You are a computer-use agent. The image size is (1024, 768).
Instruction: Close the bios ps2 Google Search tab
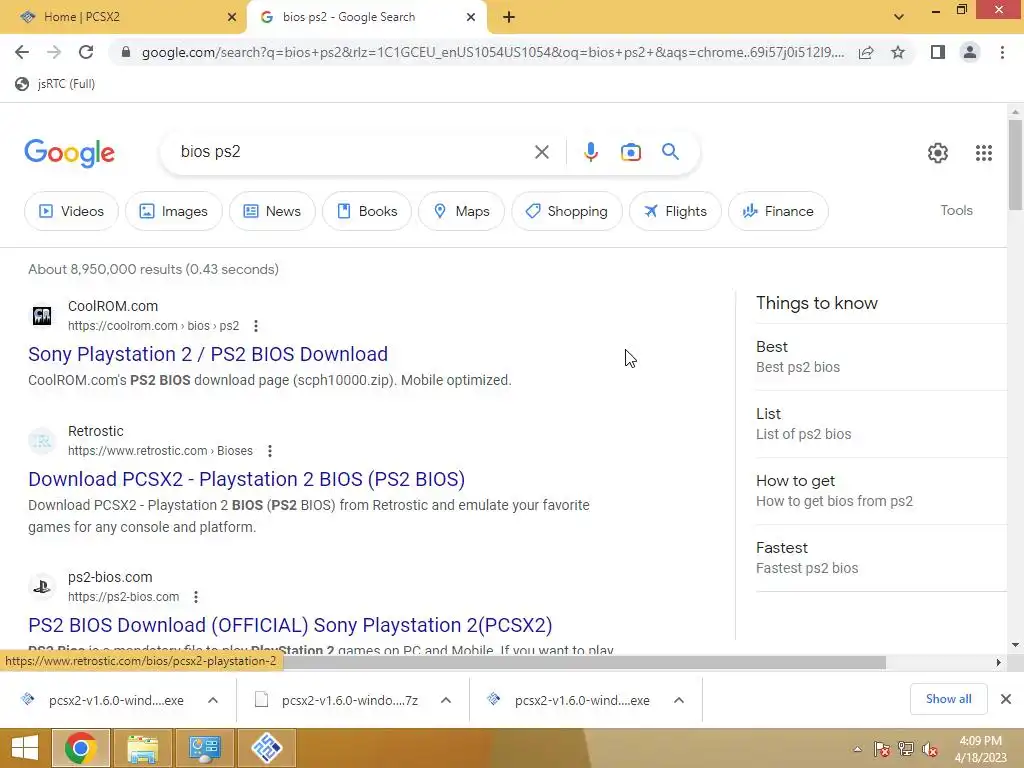click(471, 17)
